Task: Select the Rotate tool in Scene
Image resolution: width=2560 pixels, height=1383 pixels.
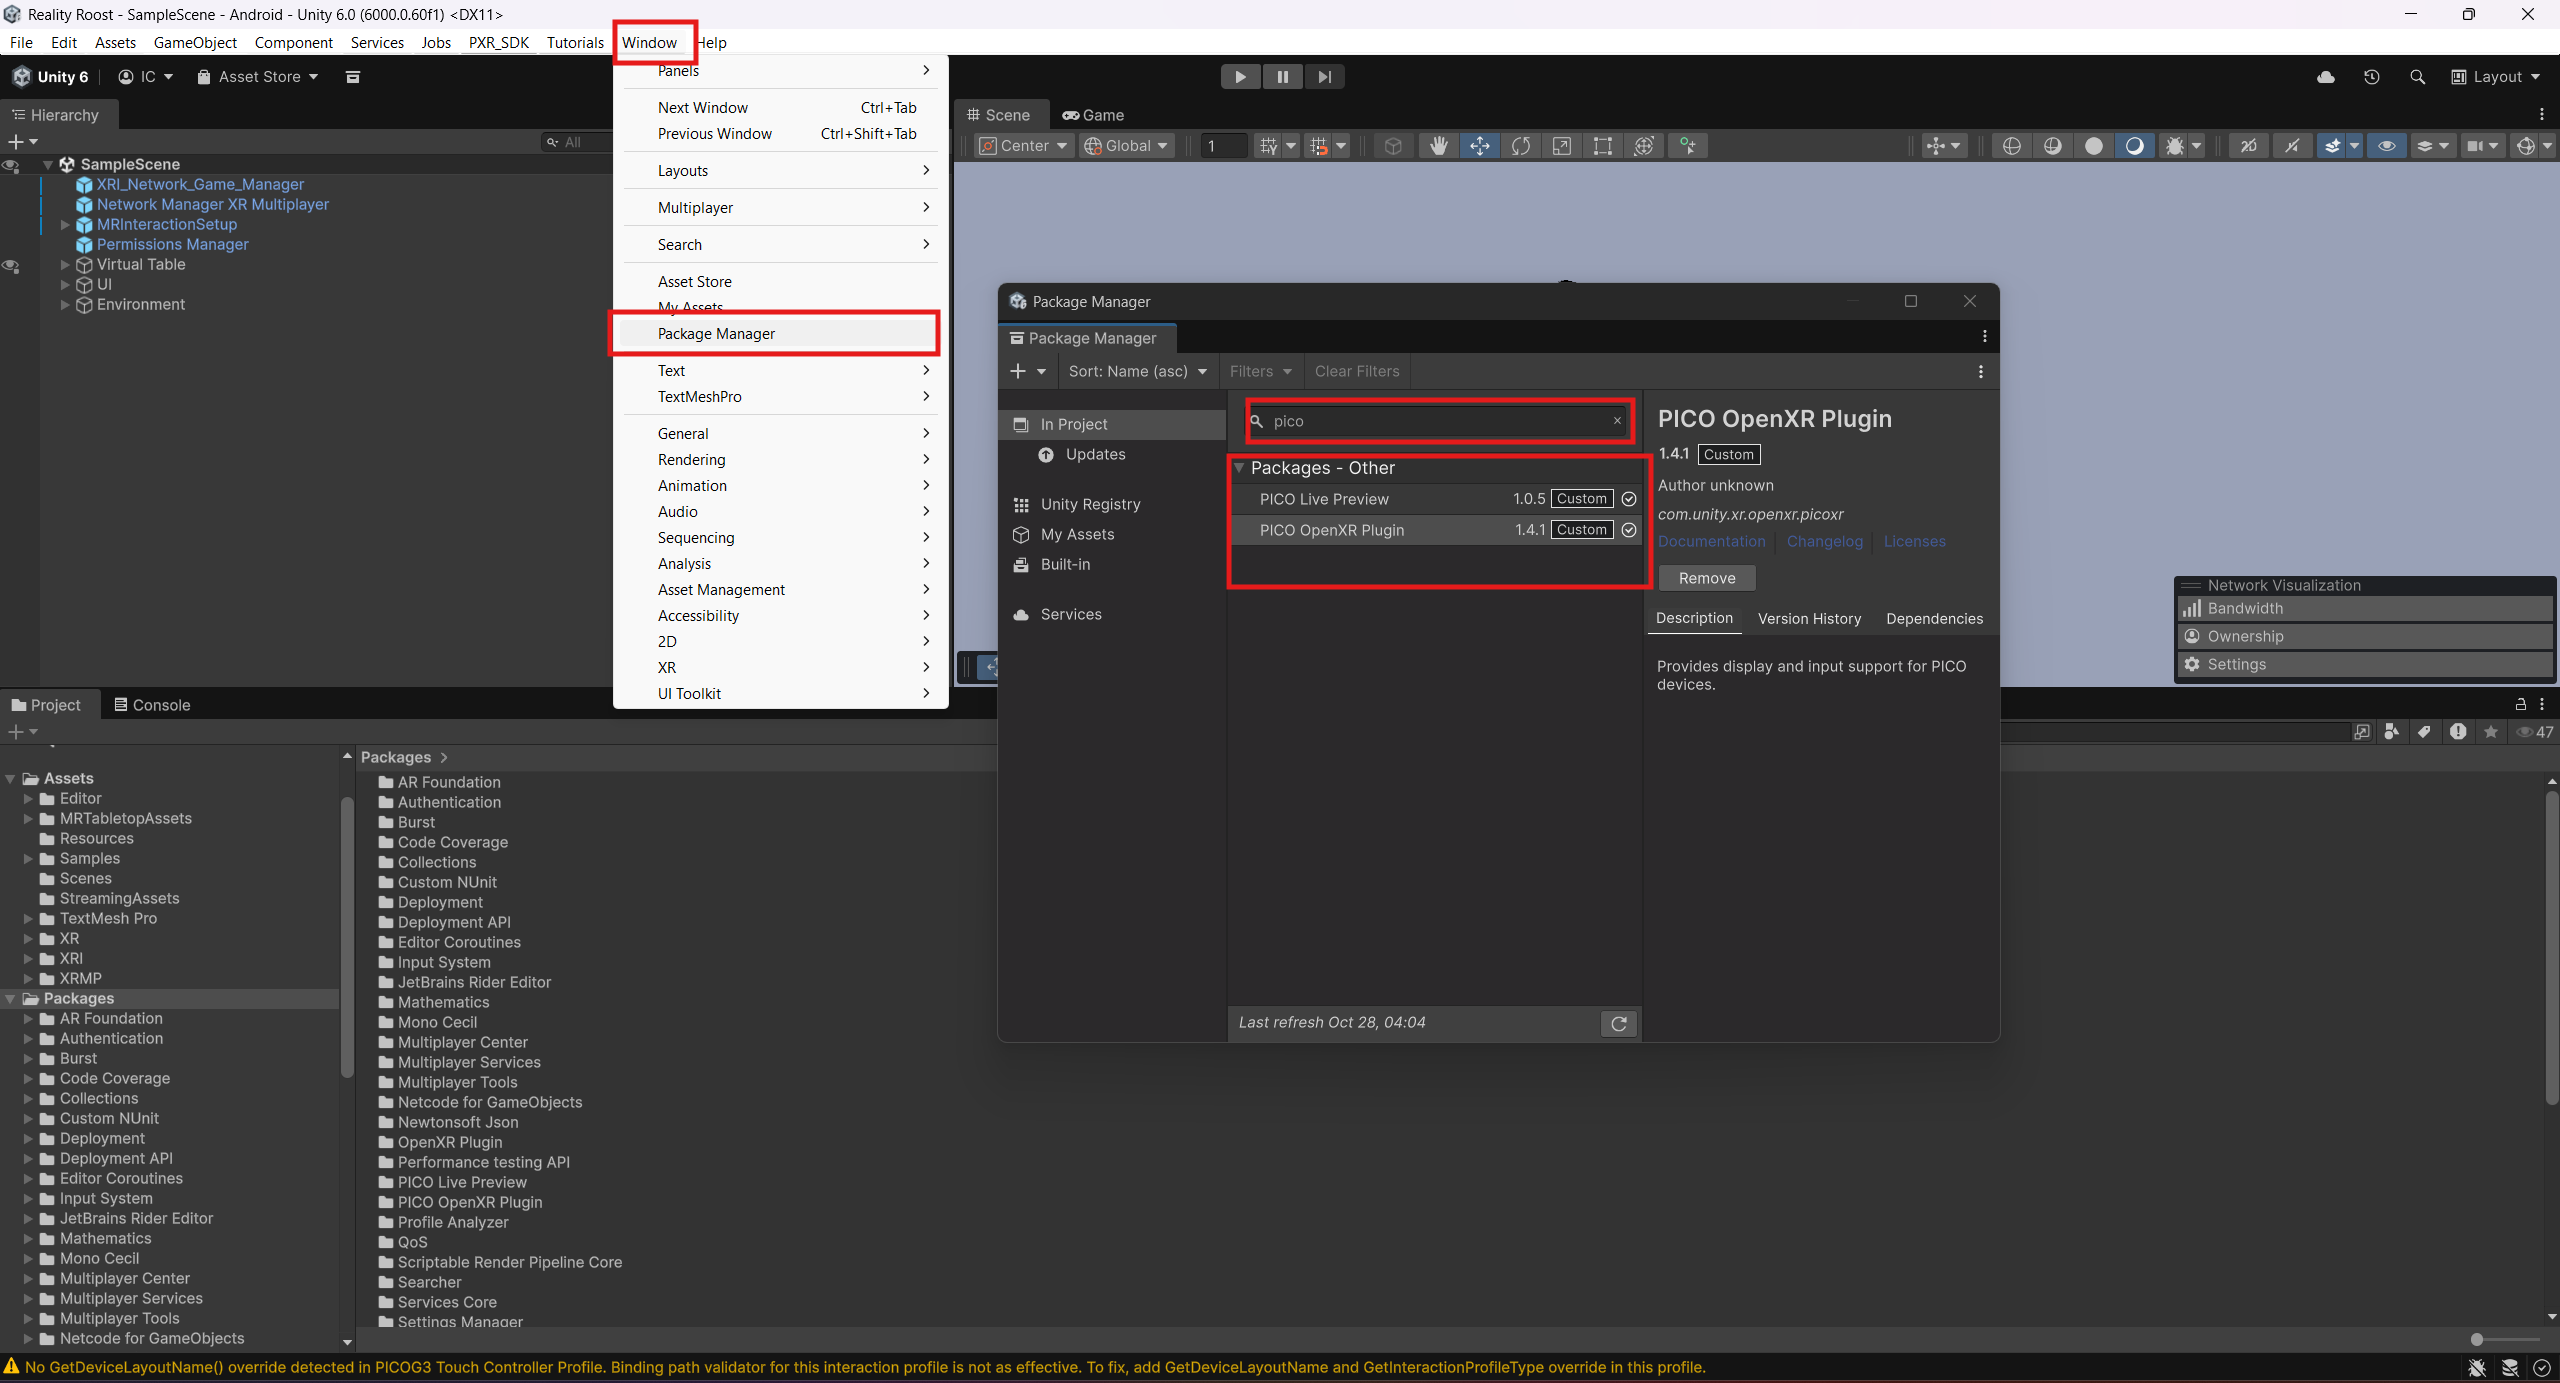Action: [x=1520, y=146]
